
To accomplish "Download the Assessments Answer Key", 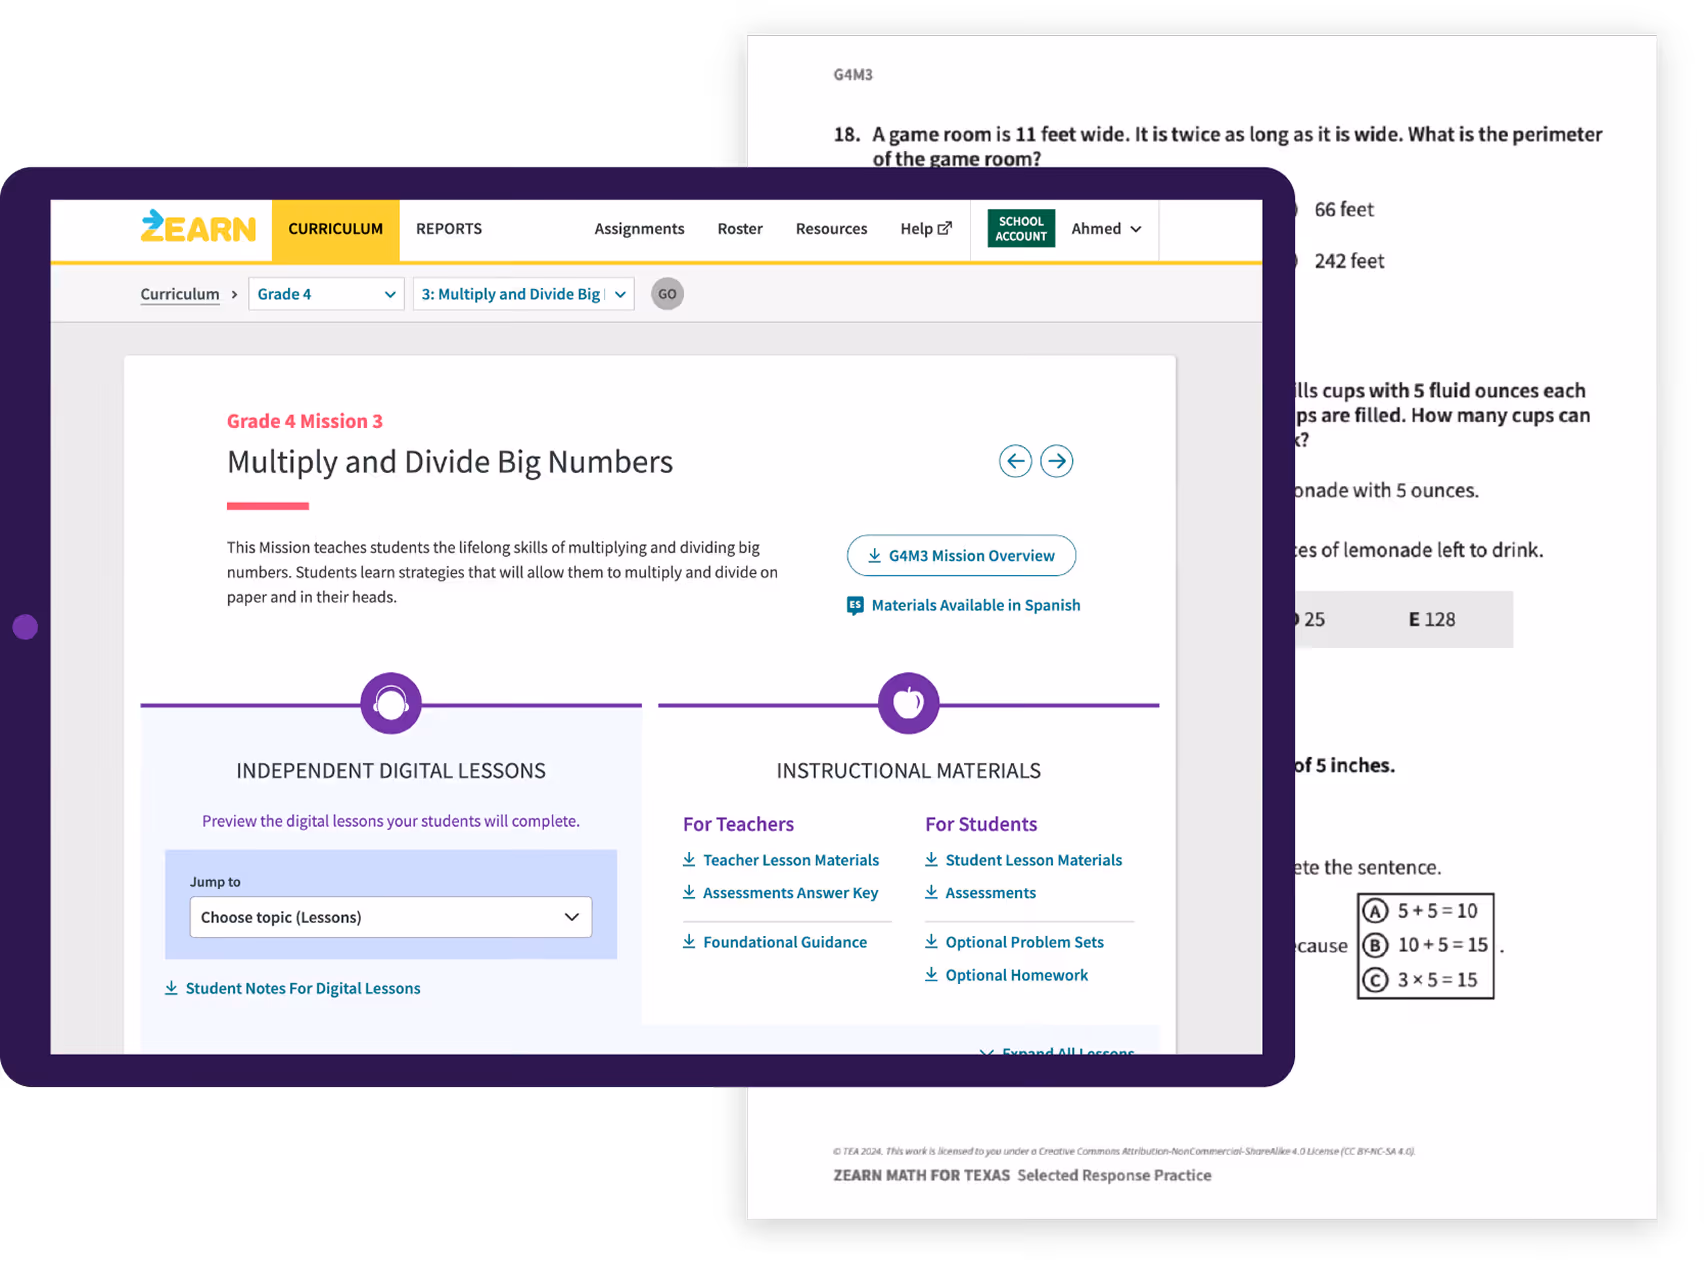I will coord(781,893).
